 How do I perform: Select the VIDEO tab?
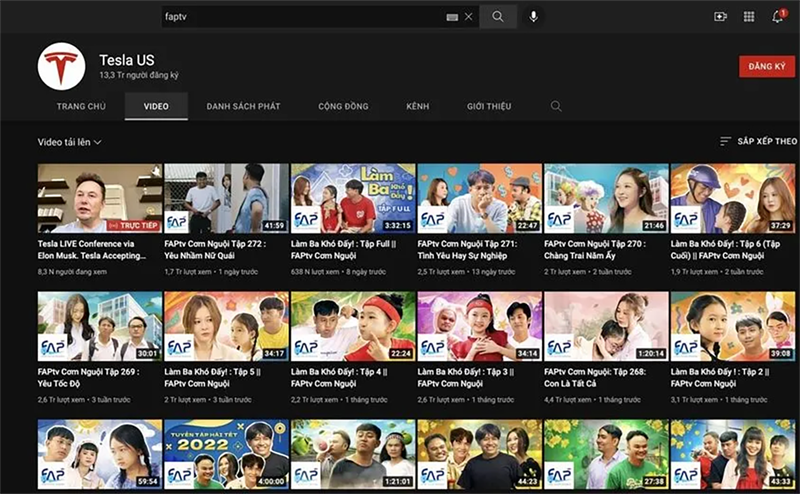pyautogui.click(x=156, y=106)
